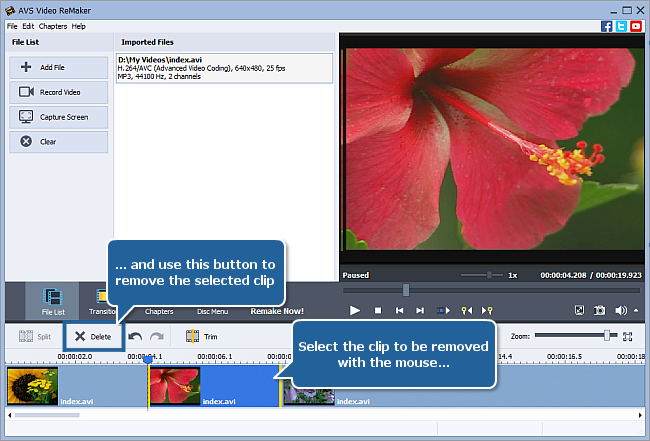650x441 pixels.
Task: Click the Record Video button
Action: coord(58,92)
